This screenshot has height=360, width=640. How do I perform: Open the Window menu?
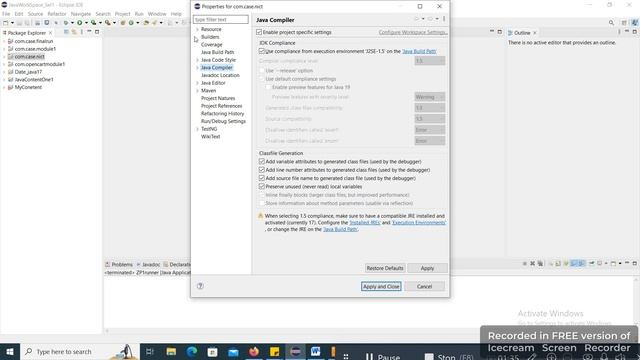(x=157, y=14)
